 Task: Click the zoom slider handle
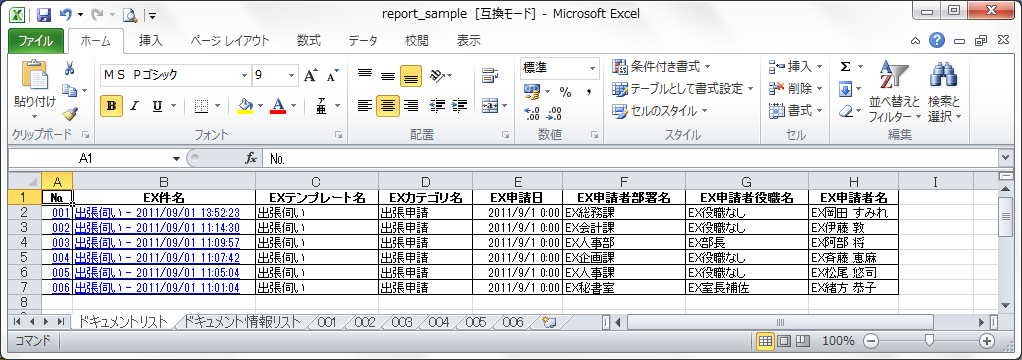[x=929, y=340]
